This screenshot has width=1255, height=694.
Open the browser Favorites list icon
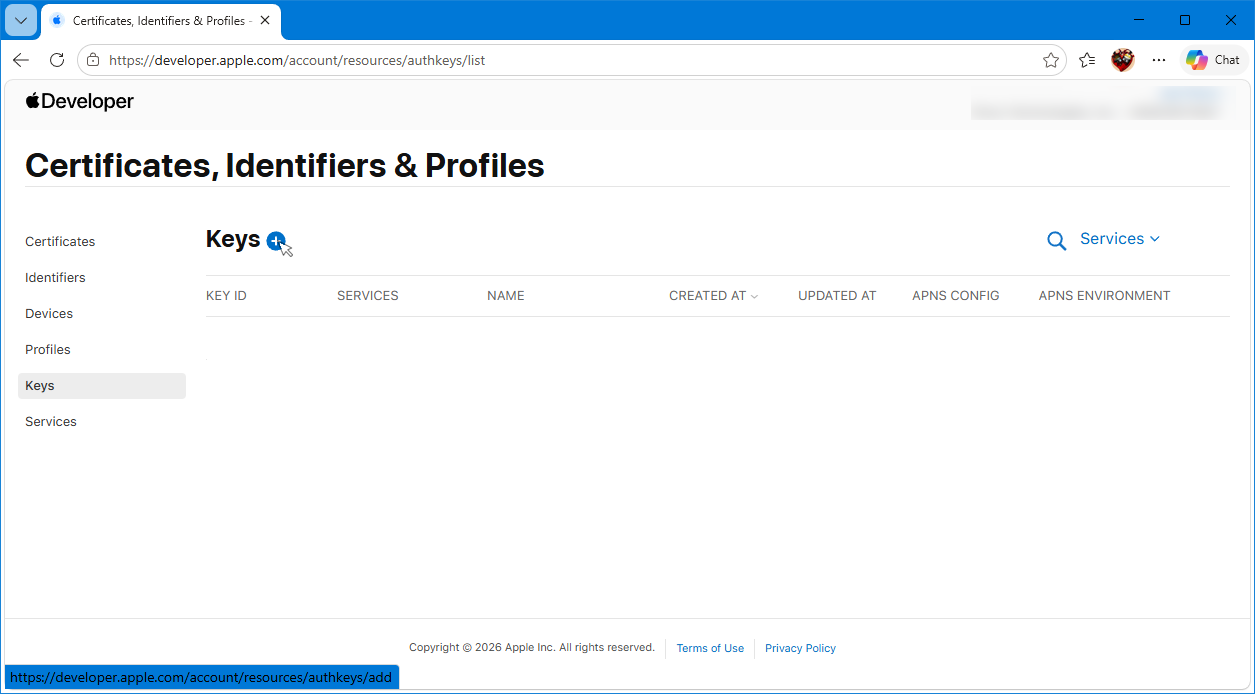(1087, 60)
